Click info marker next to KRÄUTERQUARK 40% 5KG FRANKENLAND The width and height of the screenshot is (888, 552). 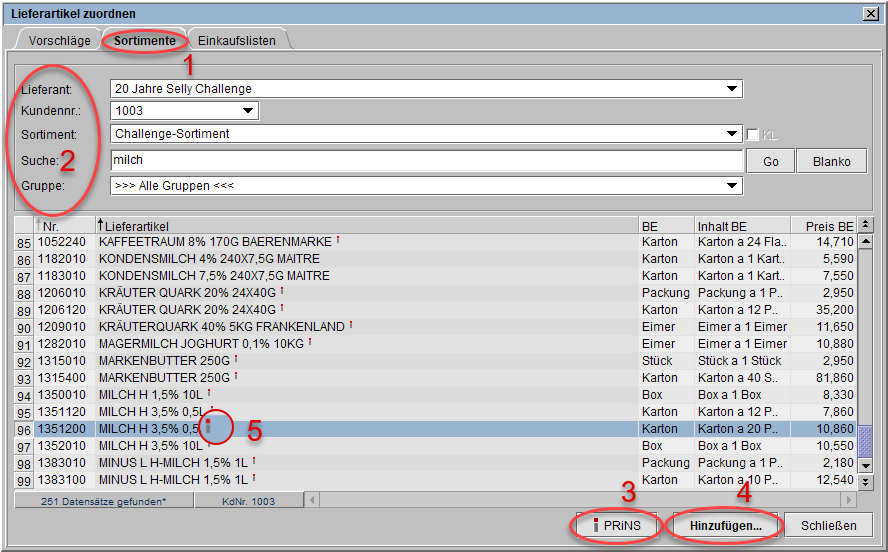click(x=352, y=325)
